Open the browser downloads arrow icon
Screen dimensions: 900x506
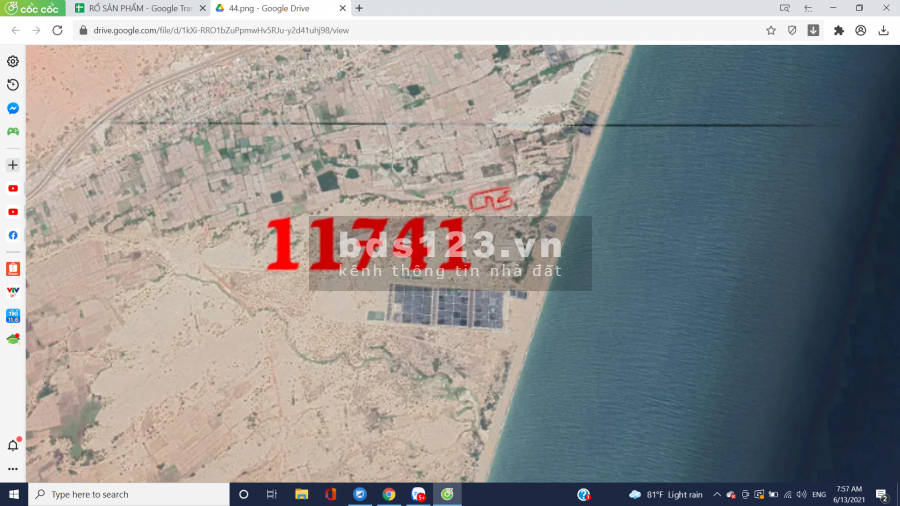click(x=883, y=30)
